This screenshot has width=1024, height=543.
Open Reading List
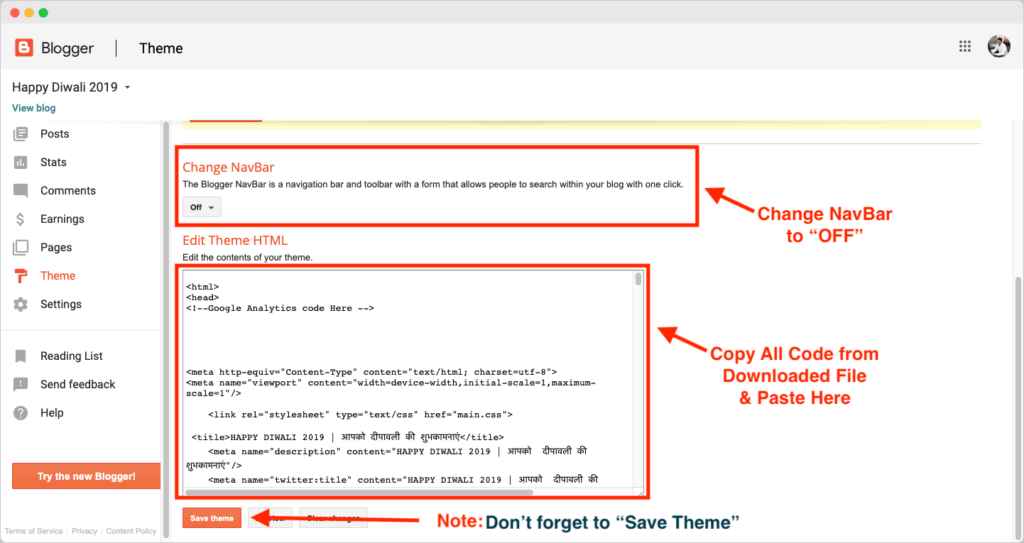tap(72, 356)
